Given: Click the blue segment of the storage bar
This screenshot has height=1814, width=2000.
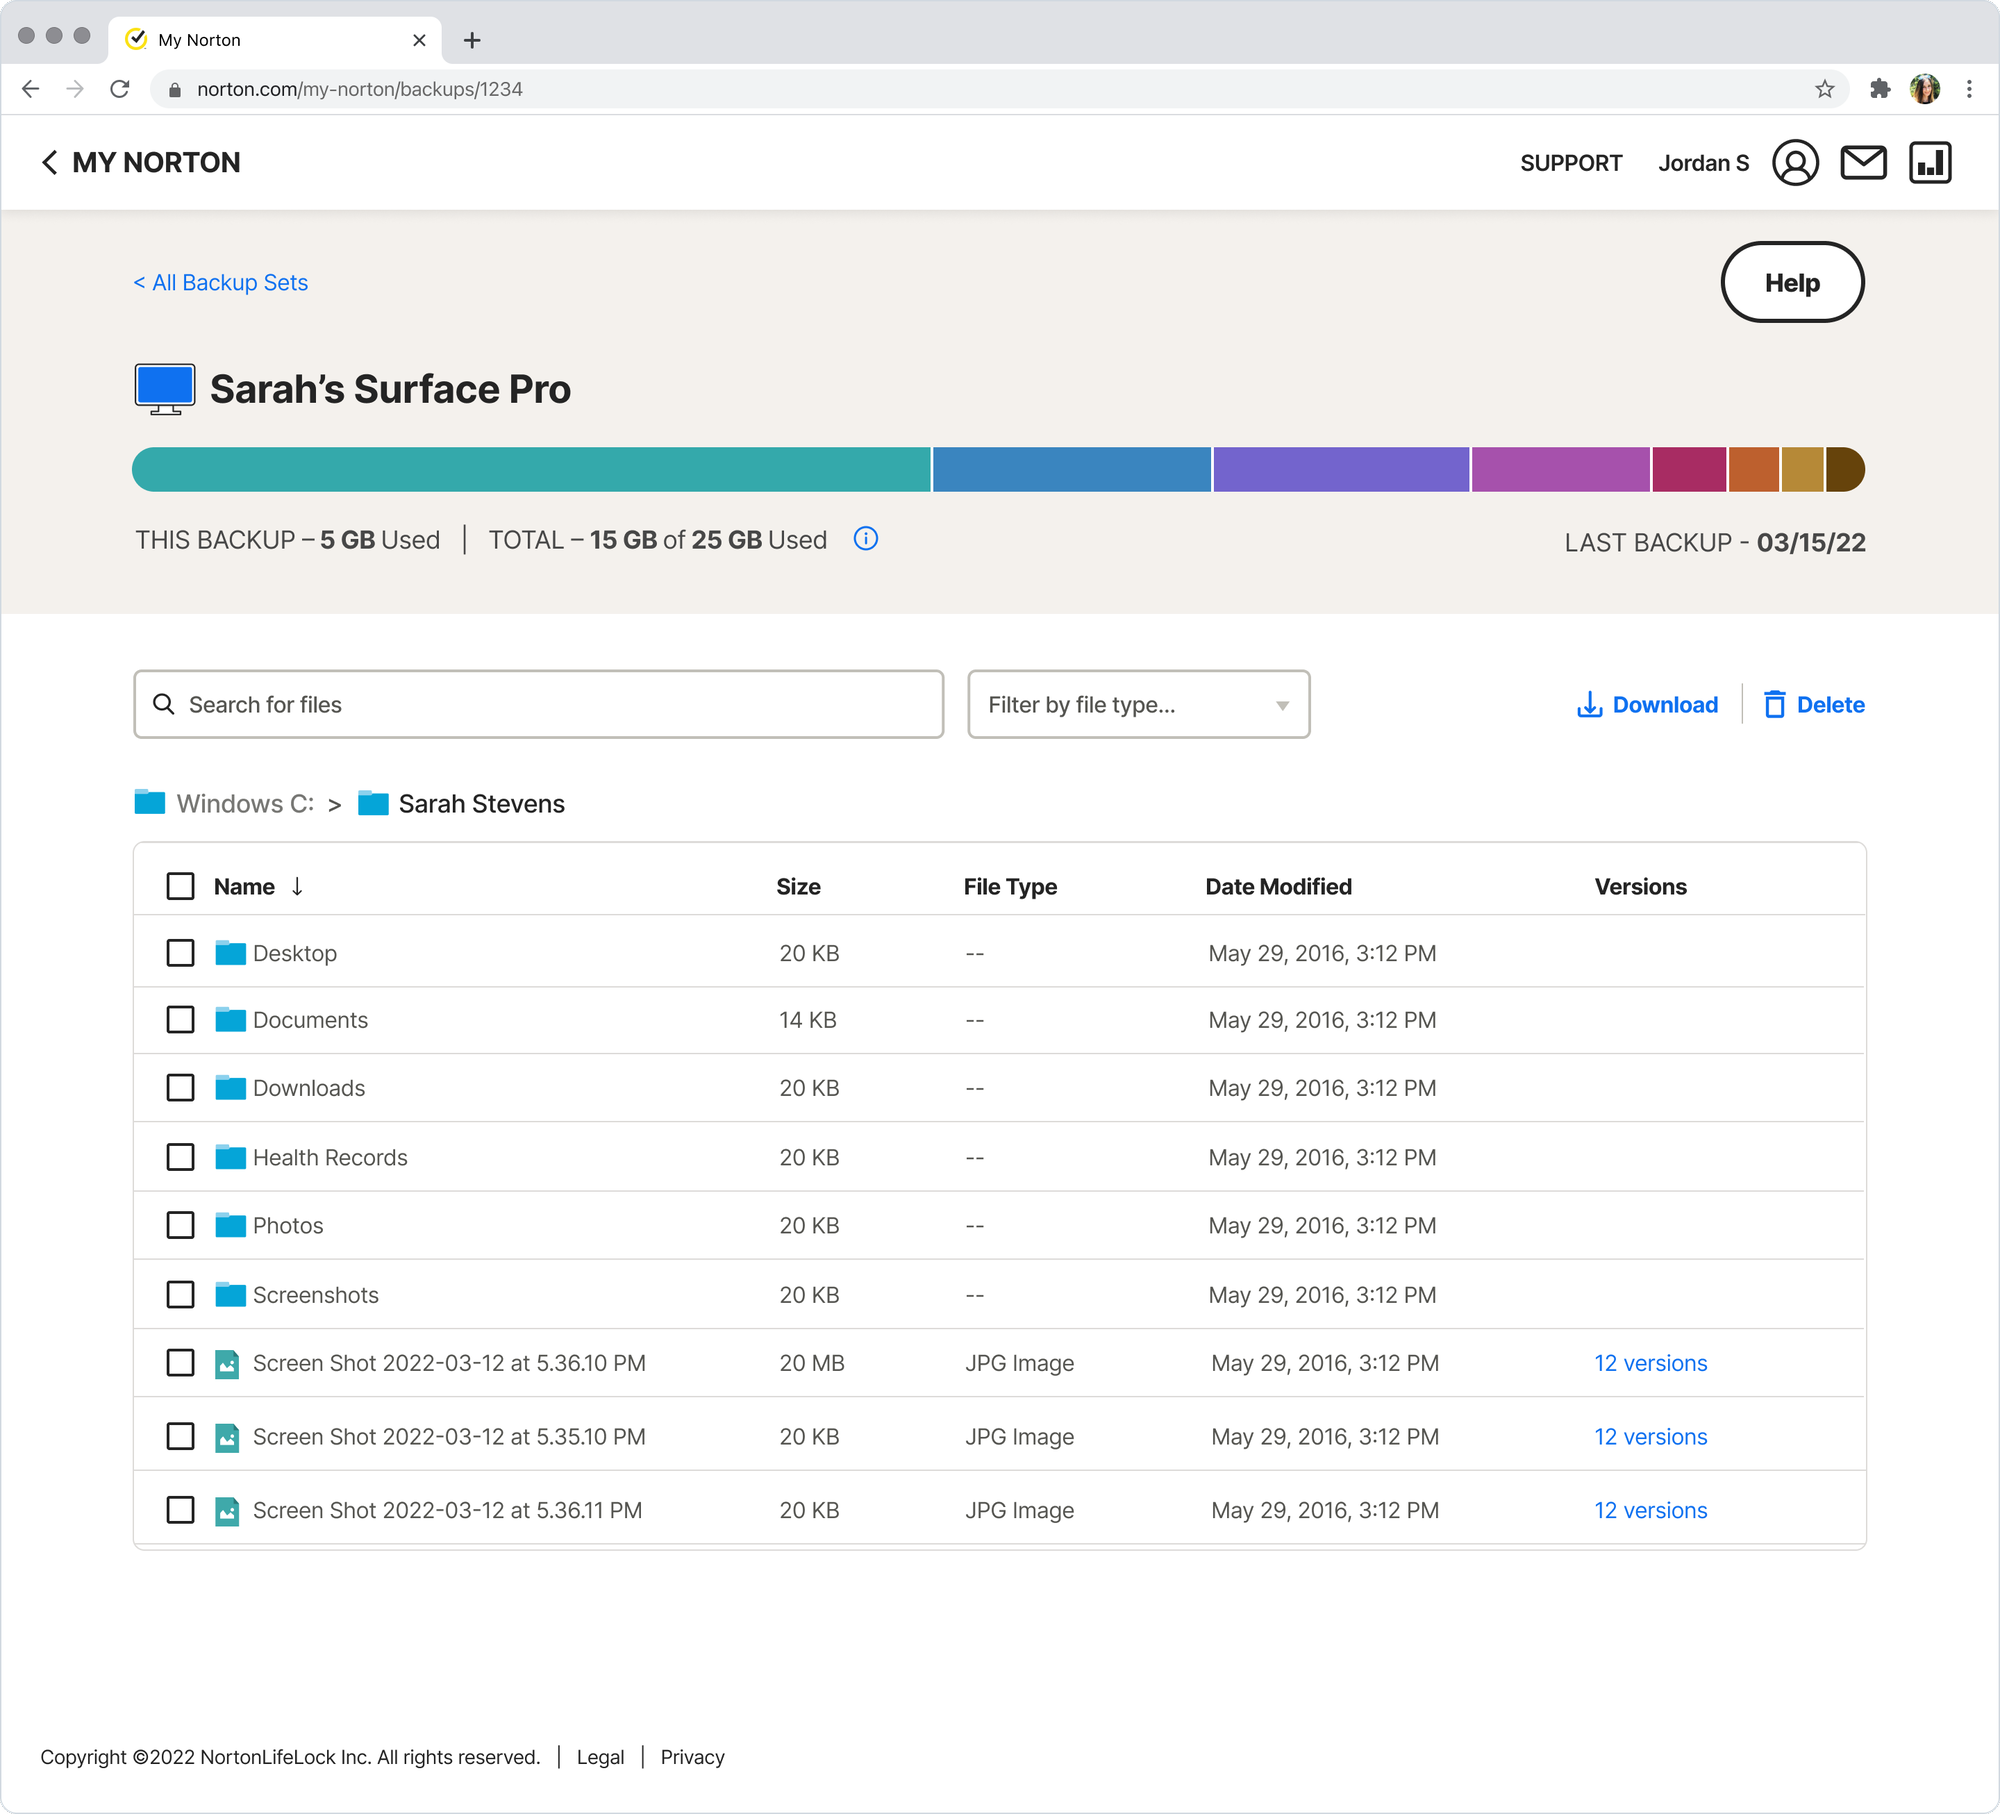Looking at the screenshot, I should click(1072, 469).
